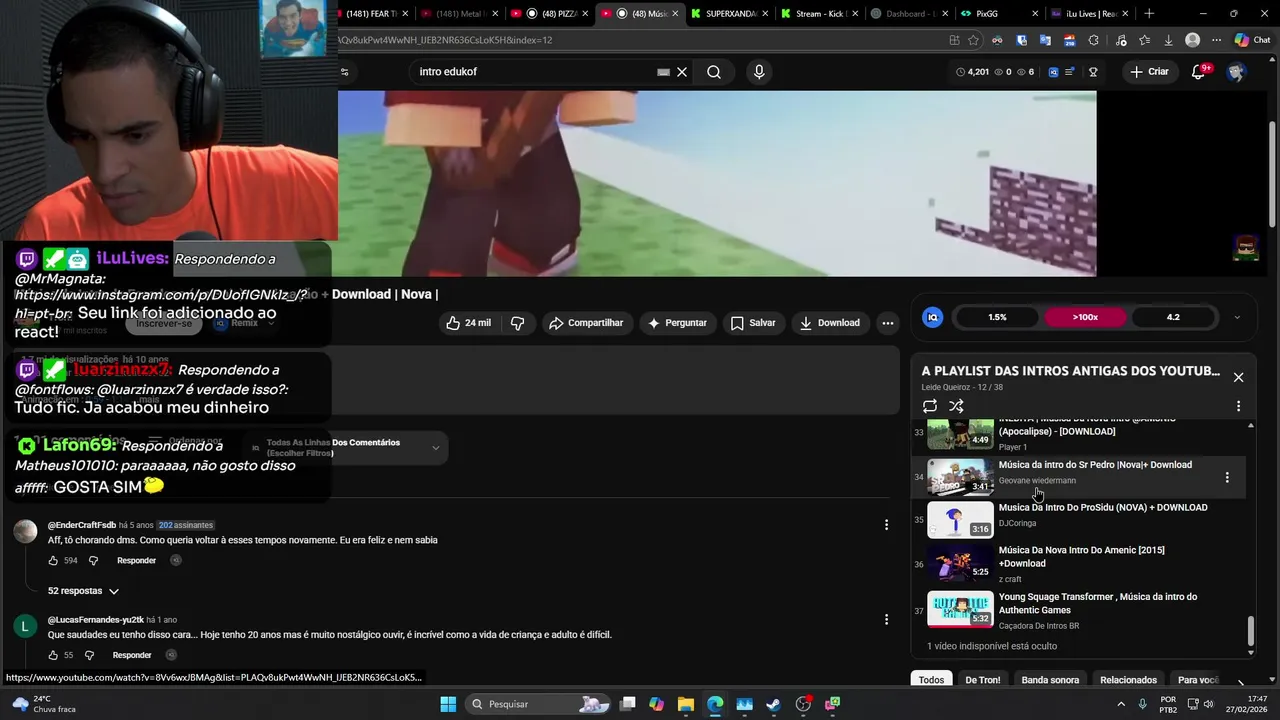Open YouTube notifications bell
Image resolution: width=1280 pixels, height=720 pixels.
coord(1199,72)
